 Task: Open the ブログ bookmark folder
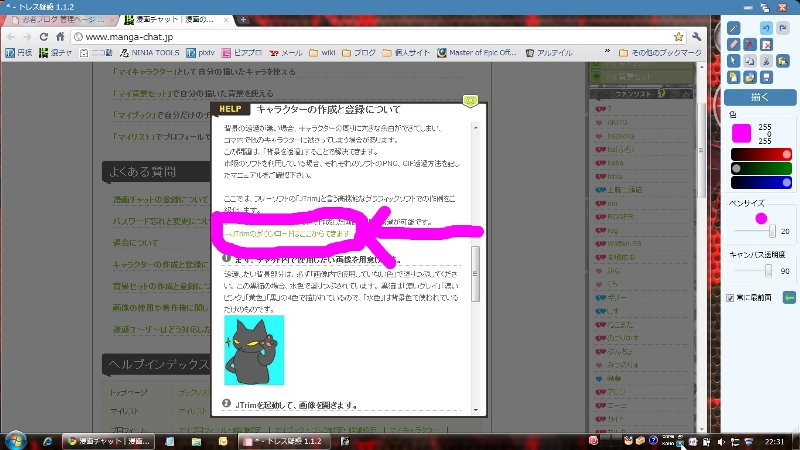359,53
